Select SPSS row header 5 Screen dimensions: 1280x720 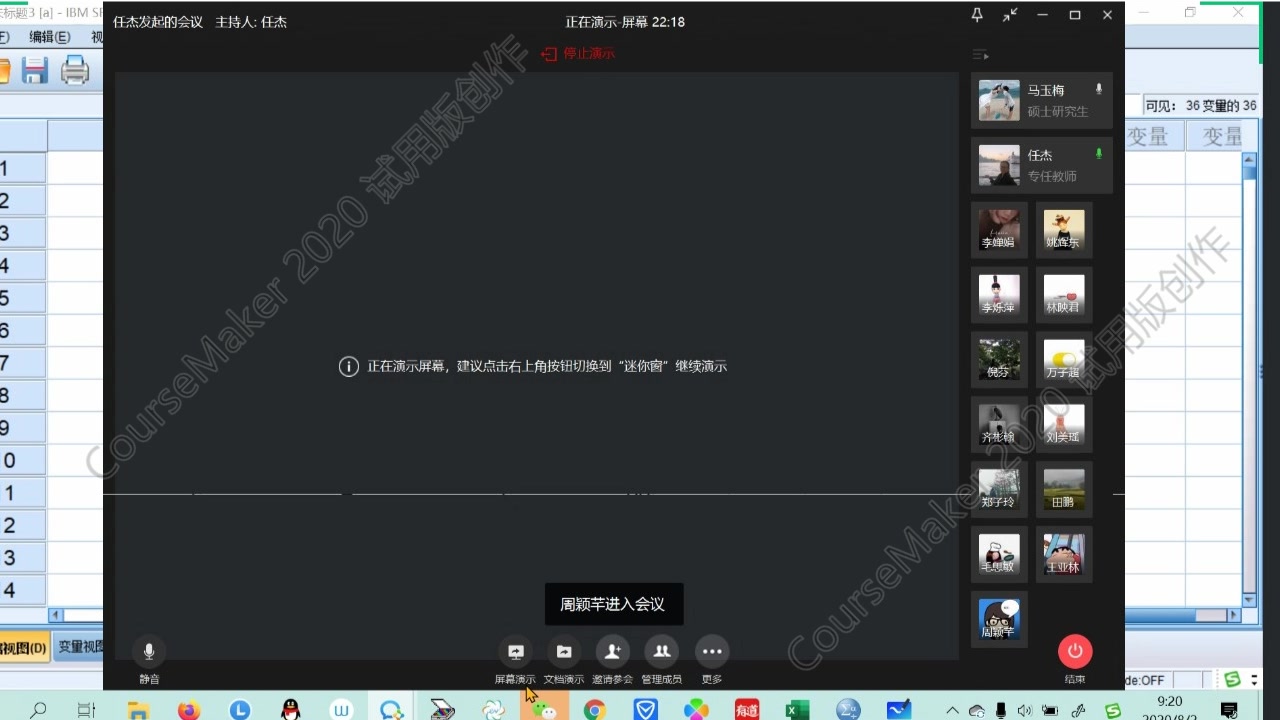(x=22, y=298)
